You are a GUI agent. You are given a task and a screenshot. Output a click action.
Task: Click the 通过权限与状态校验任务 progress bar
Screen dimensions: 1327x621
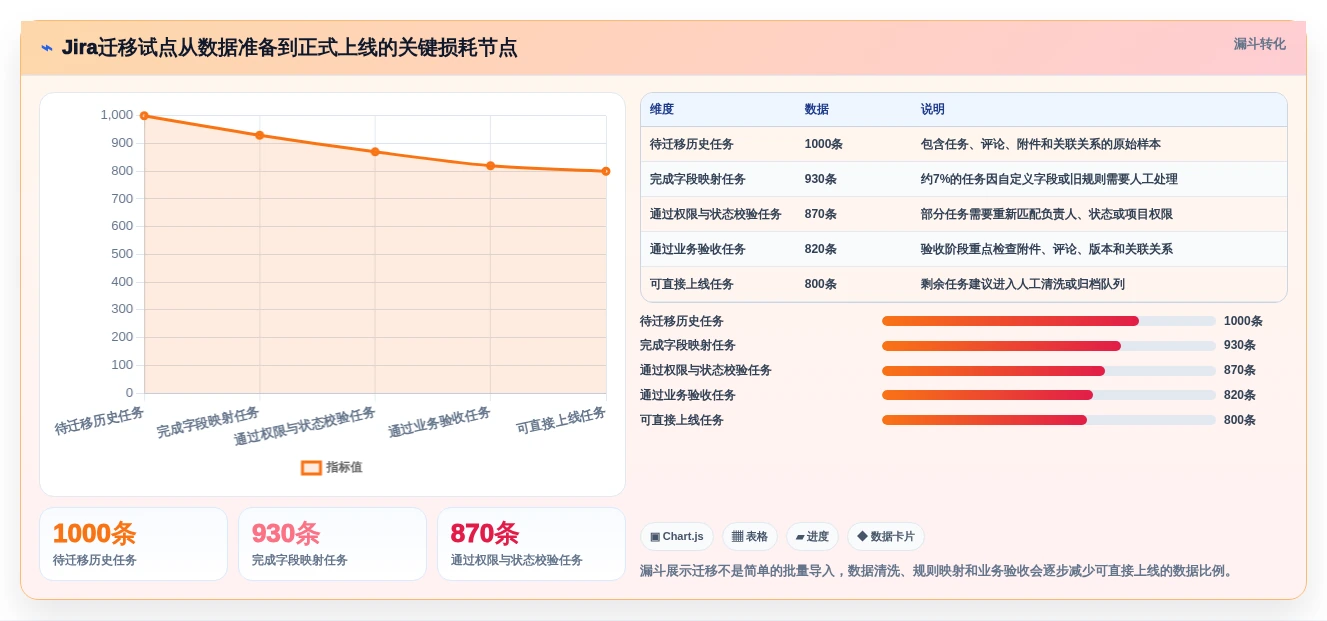click(1049, 371)
